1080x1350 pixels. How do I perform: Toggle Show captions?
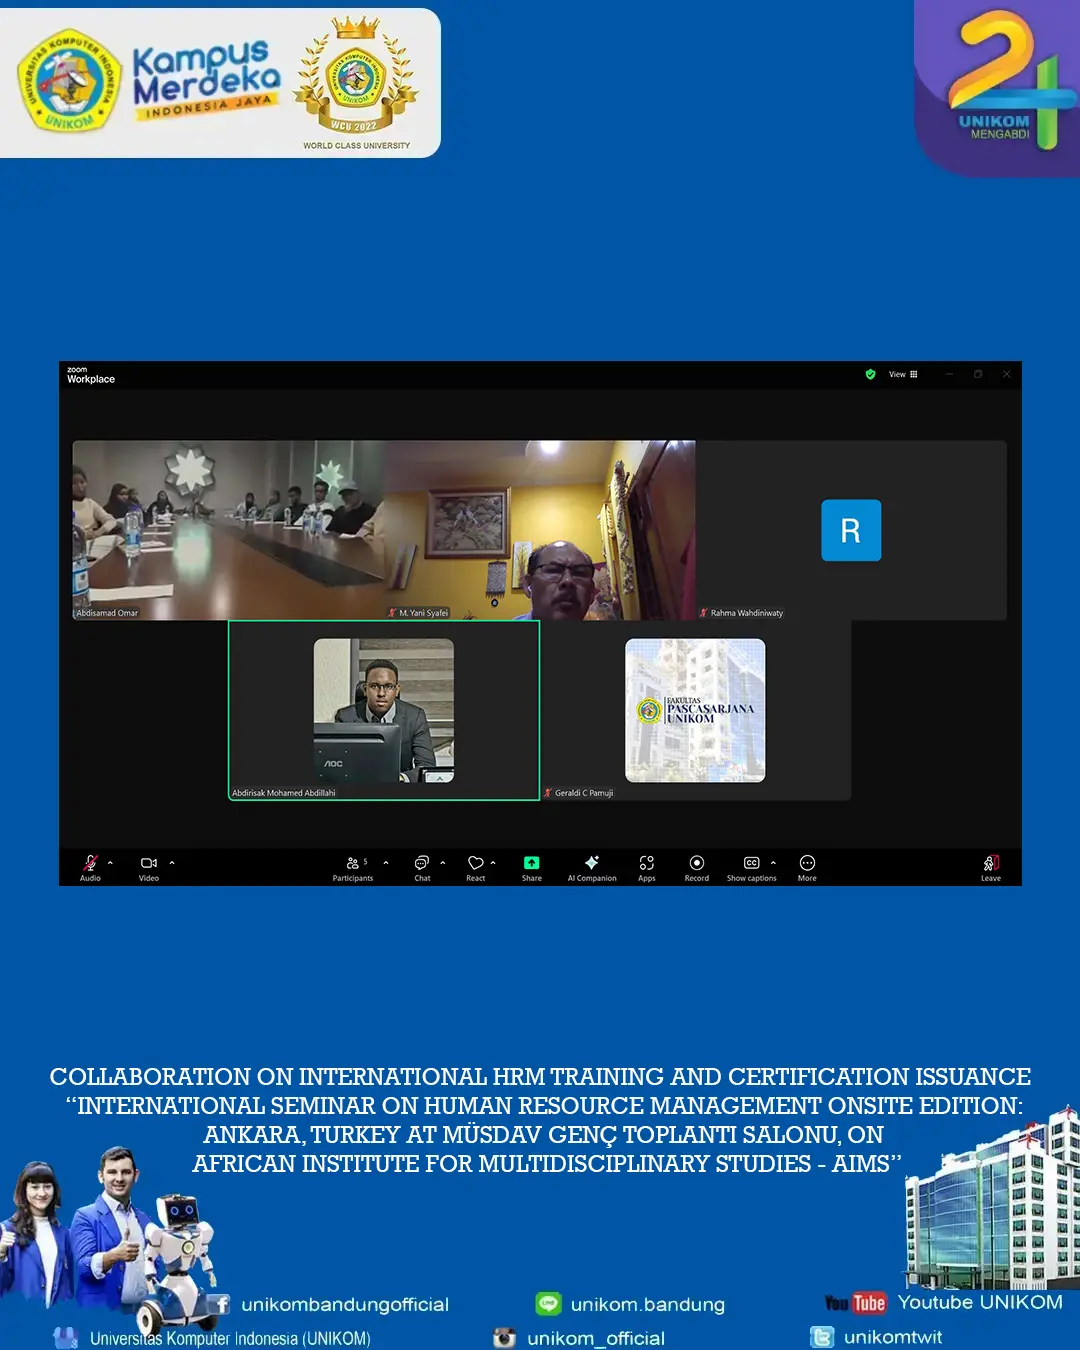751,864
